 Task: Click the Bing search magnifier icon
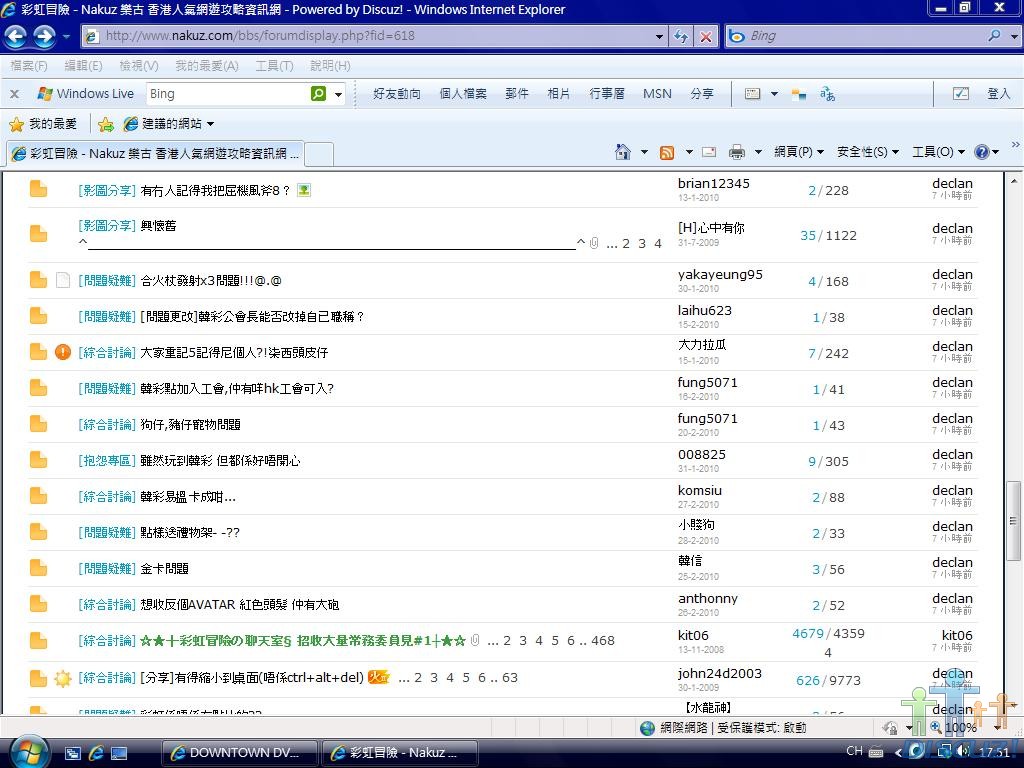994,36
